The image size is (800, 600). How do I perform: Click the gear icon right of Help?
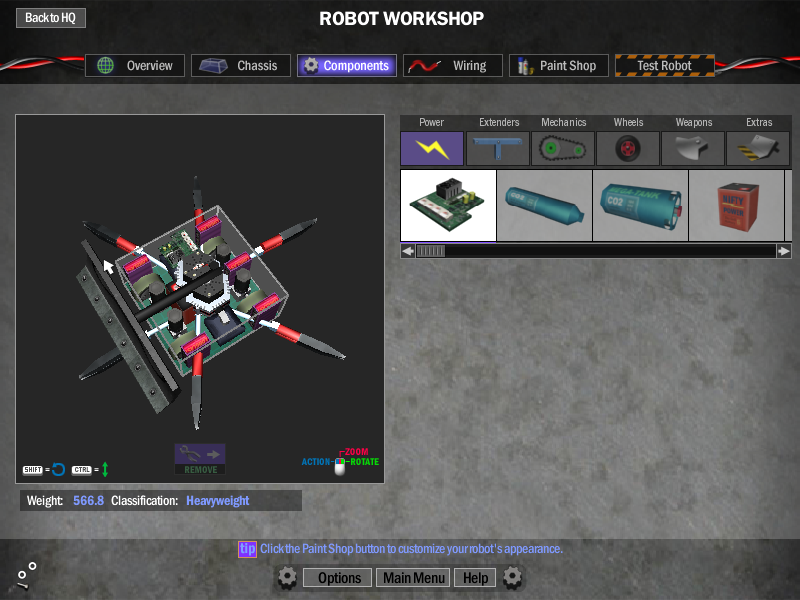pyautogui.click(x=513, y=577)
